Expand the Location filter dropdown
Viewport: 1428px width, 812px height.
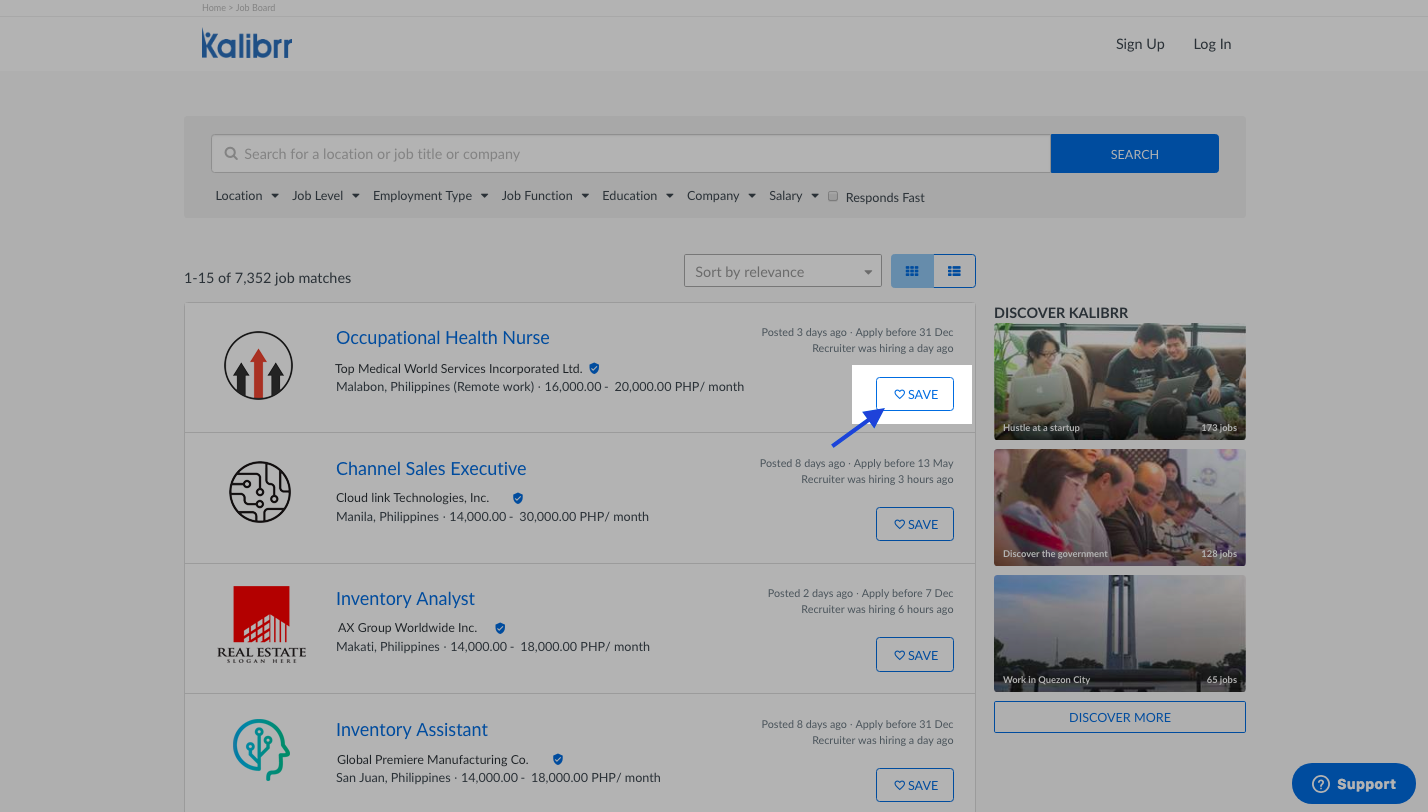coord(247,196)
